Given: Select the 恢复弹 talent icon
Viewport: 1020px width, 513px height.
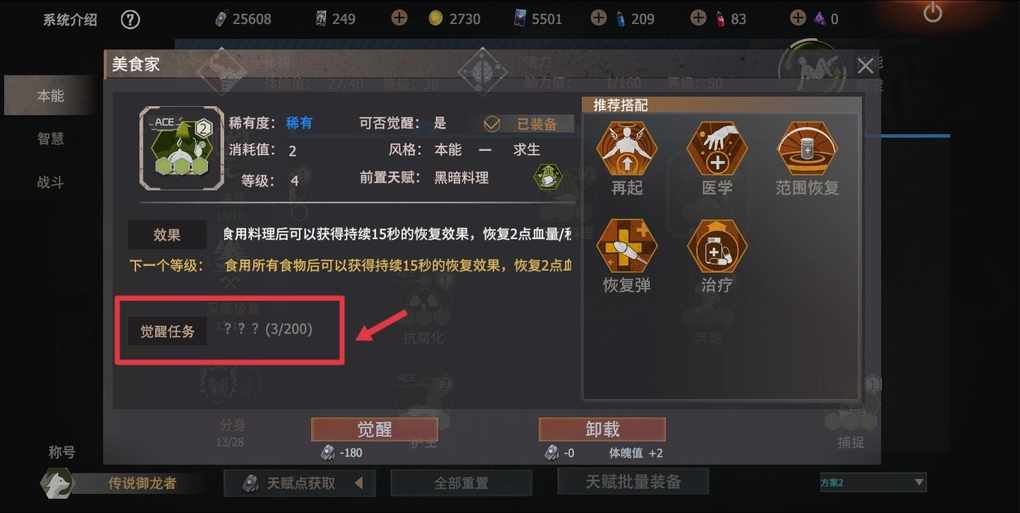Looking at the screenshot, I should 626,246.
